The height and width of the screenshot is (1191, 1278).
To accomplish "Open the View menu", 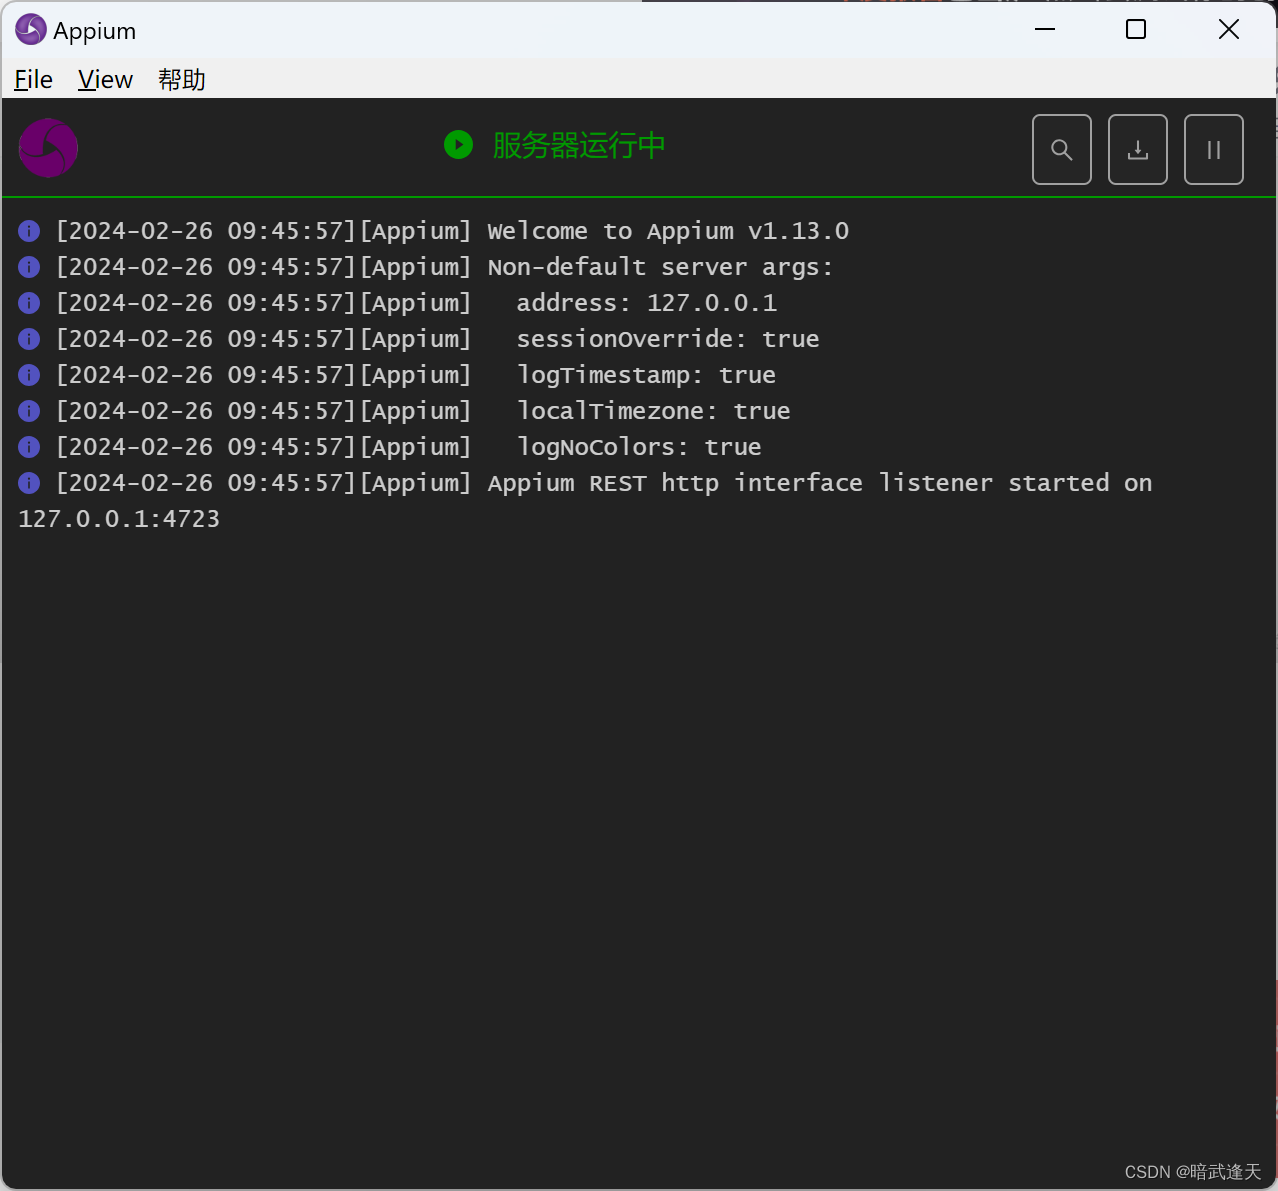I will (x=105, y=79).
